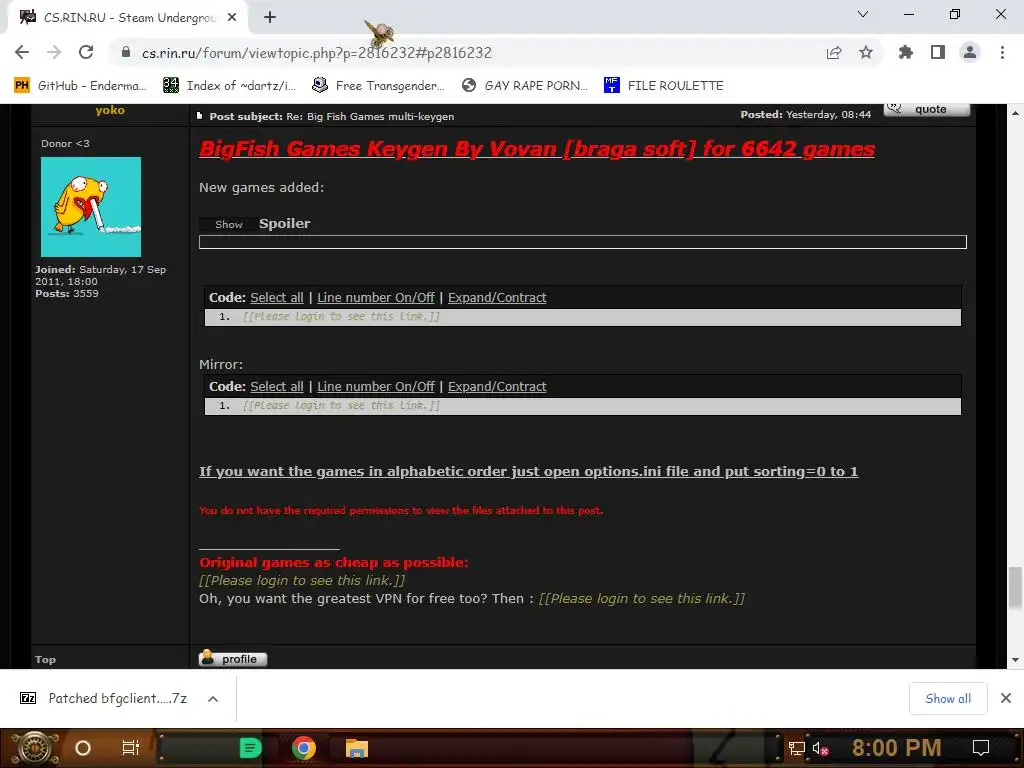1024x768 pixels.
Task: Reload the current forum page
Action: (86, 52)
